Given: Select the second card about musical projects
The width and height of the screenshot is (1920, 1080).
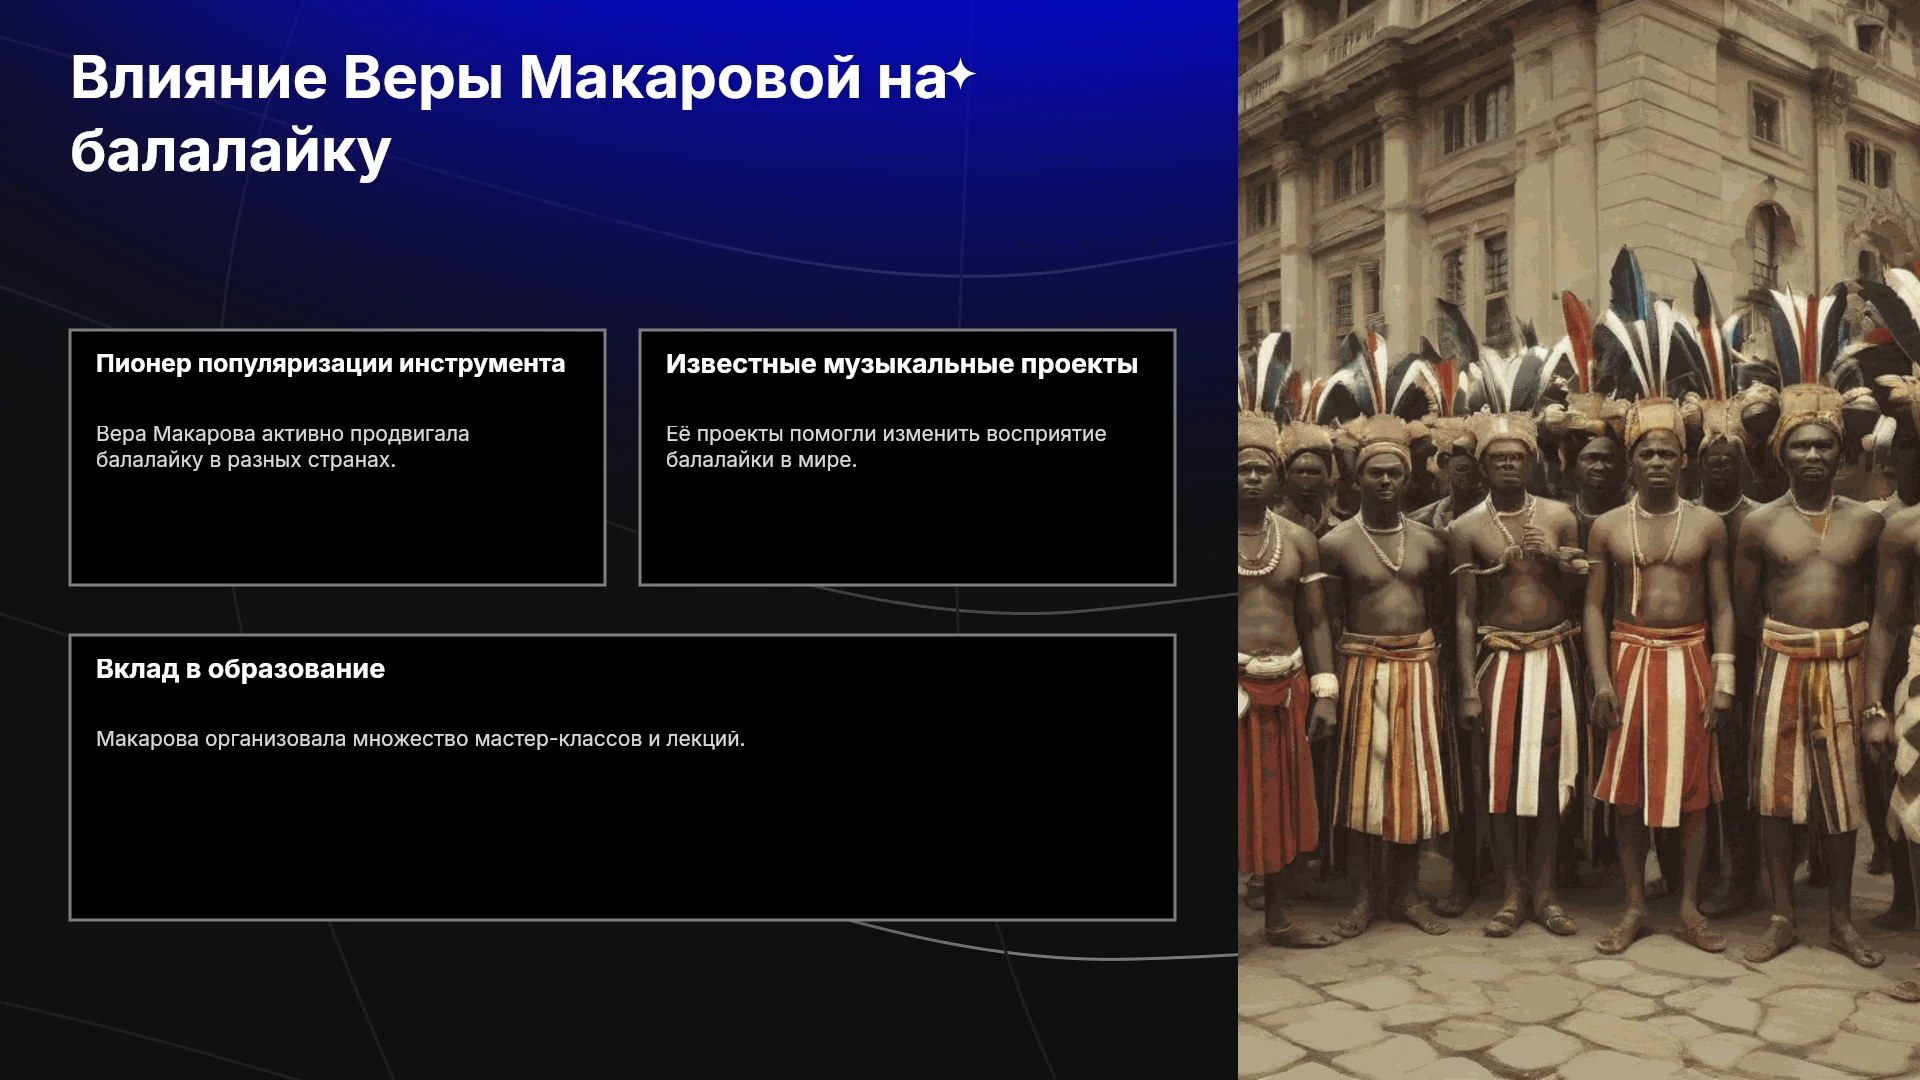Looking at the screenshot, I should (x=907, y=457).
